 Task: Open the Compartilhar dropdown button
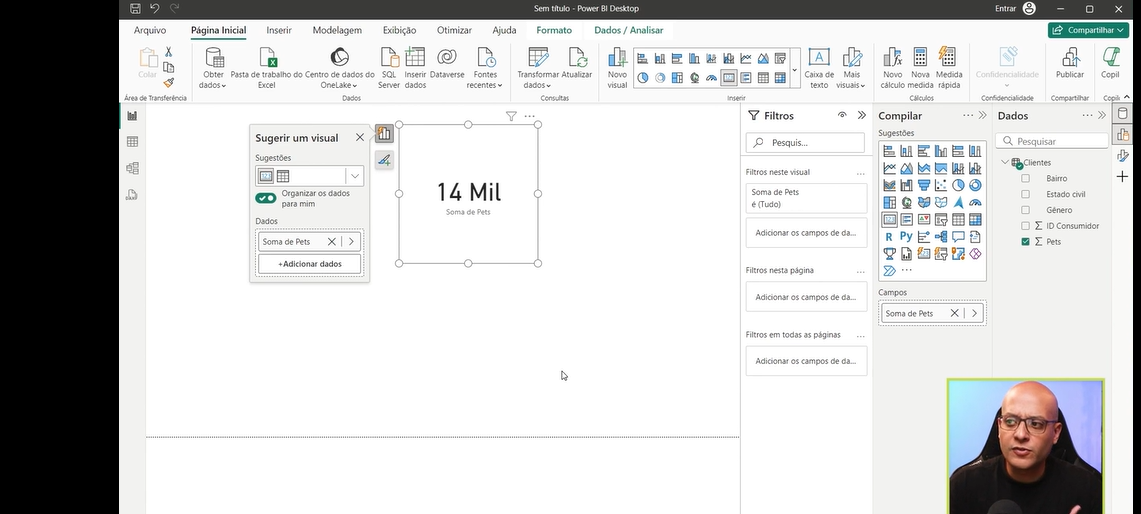(x=1088, y=30)
